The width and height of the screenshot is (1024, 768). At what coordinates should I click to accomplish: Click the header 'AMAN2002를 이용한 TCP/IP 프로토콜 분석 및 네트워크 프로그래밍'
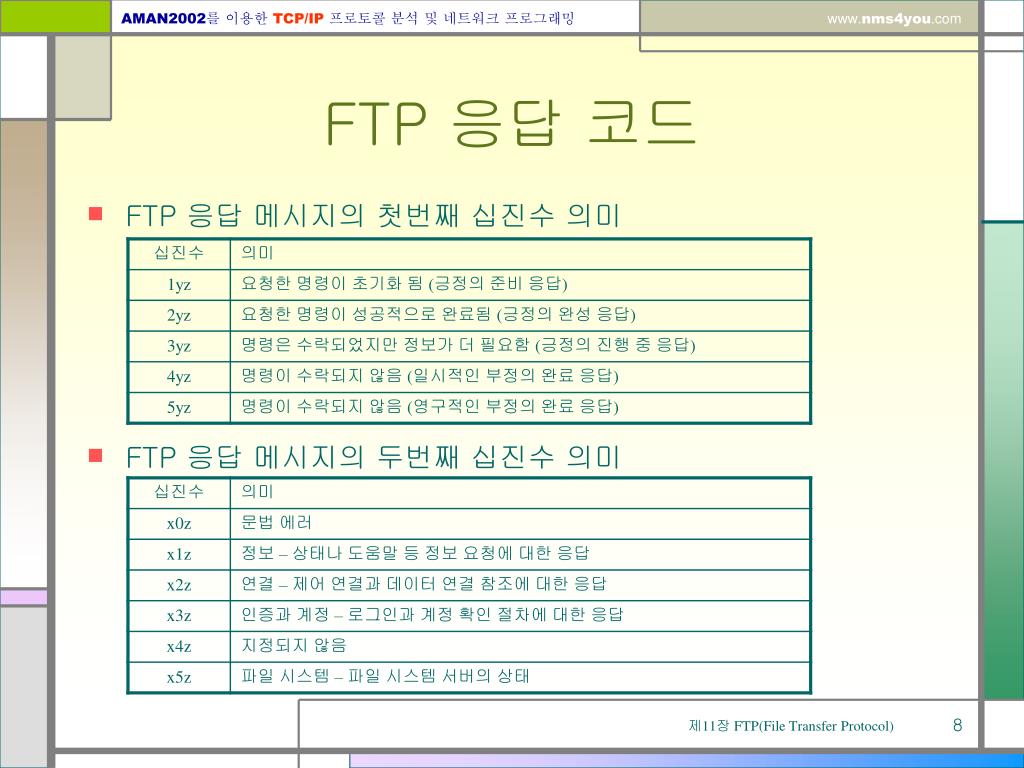tap(347, 18)
